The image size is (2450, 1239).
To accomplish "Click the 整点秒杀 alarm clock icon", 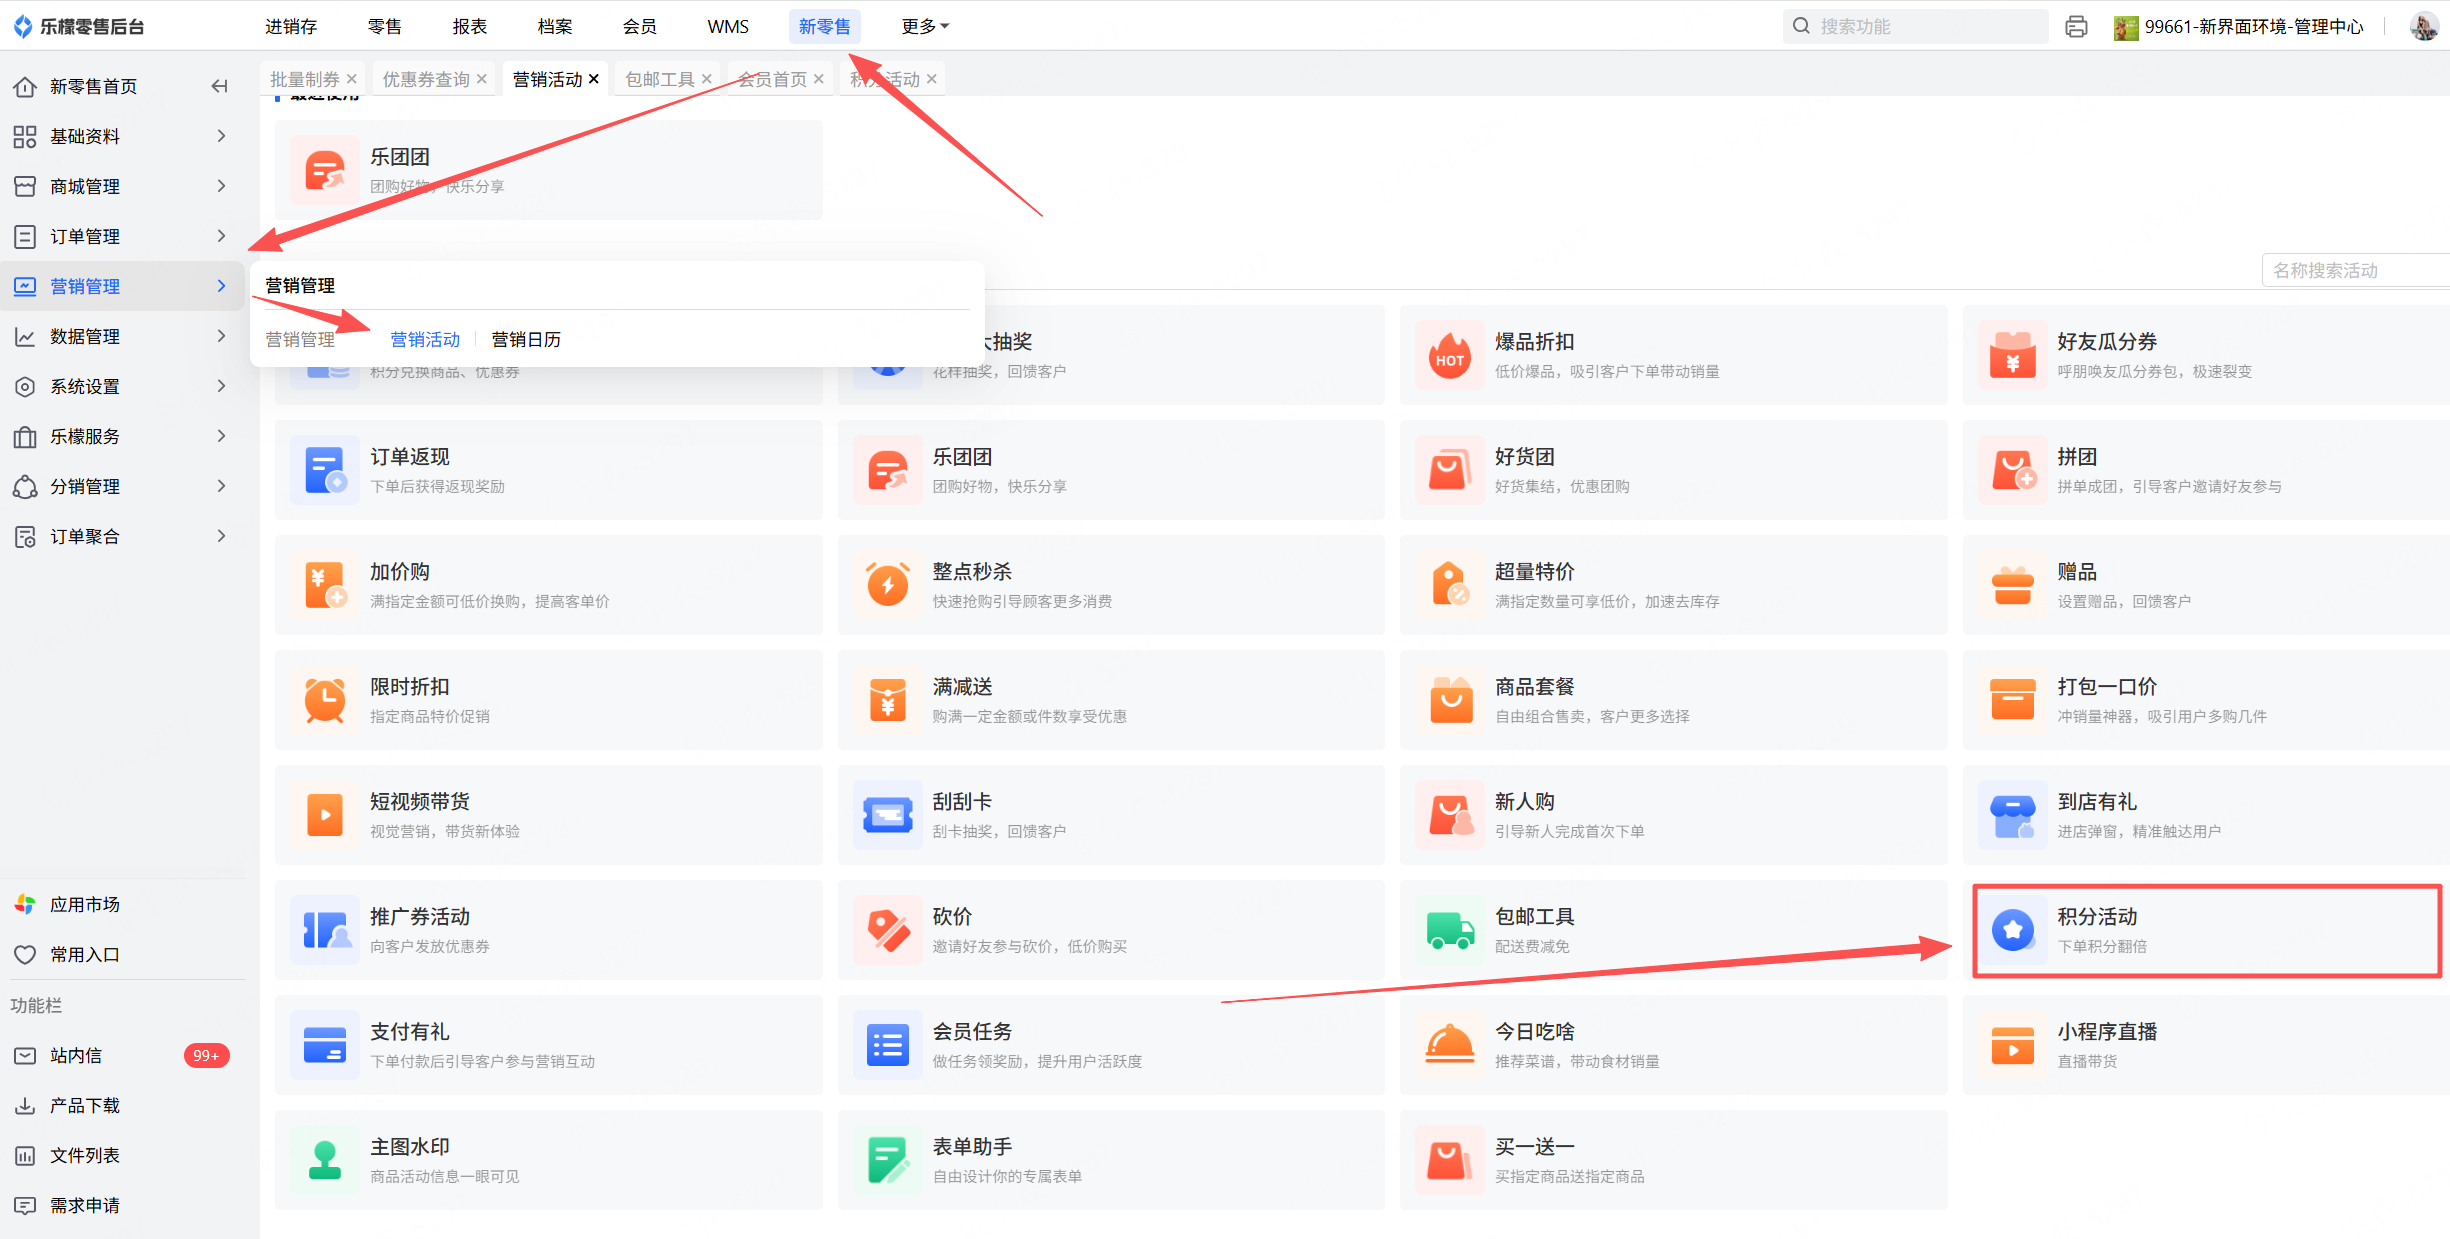I will coord(887,585).
